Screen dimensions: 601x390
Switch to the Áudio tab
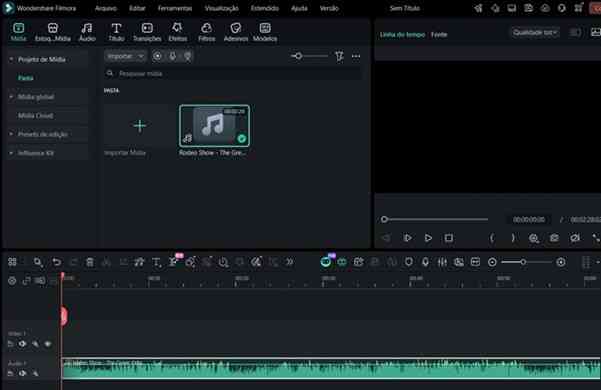point(87,32)
